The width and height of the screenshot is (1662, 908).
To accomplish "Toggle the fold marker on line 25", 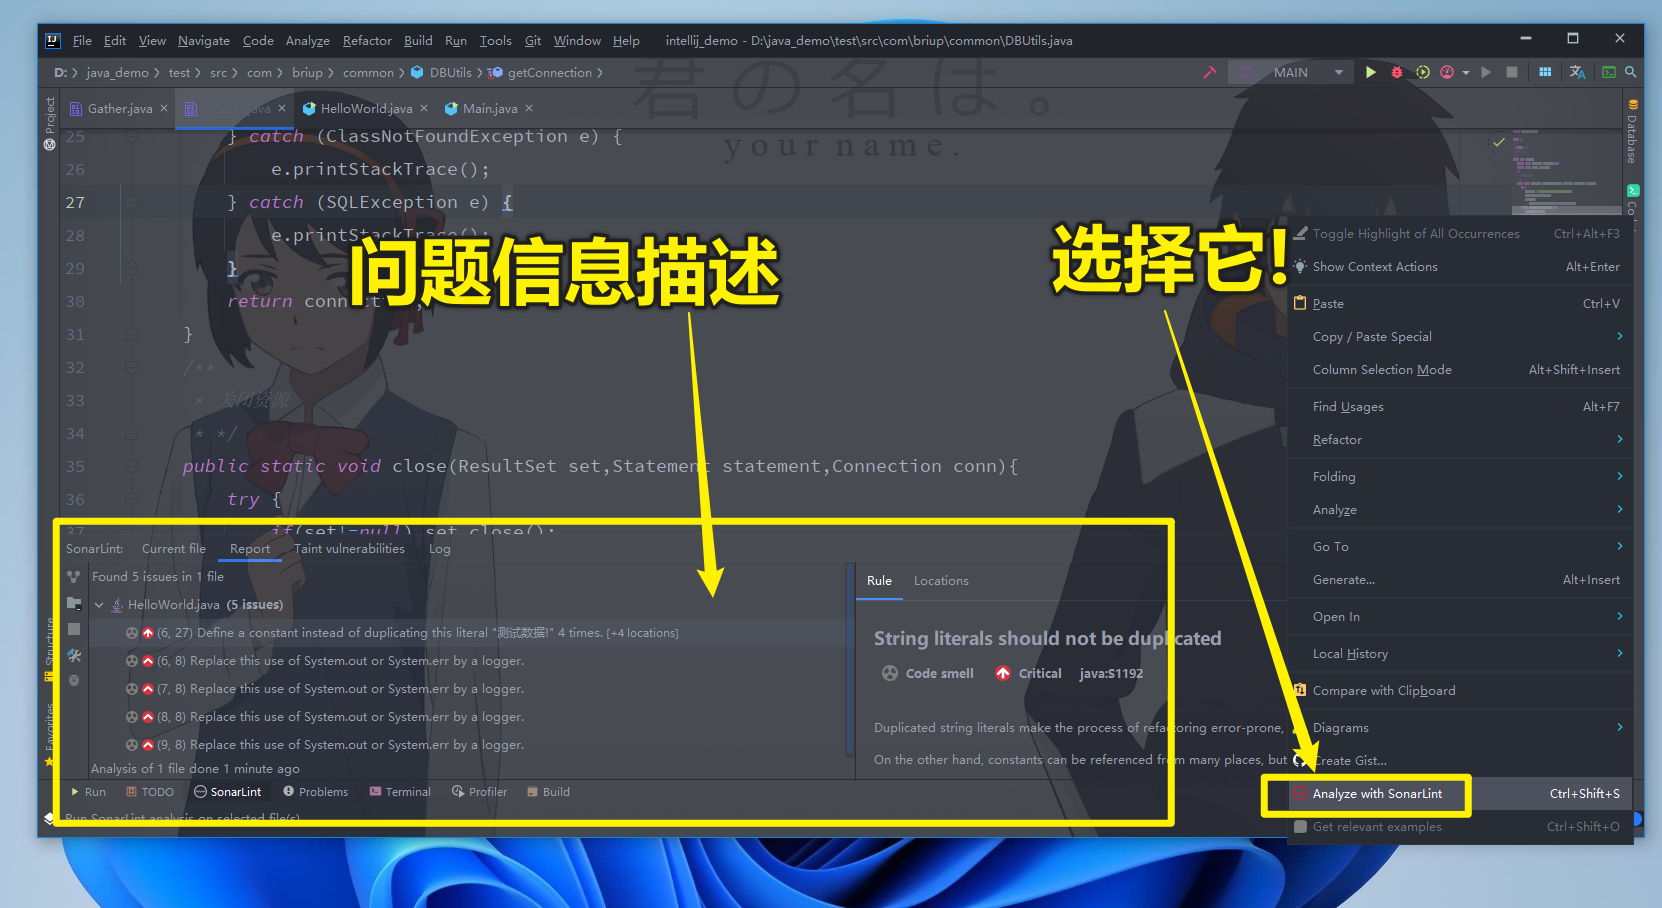I will point(131,137).
